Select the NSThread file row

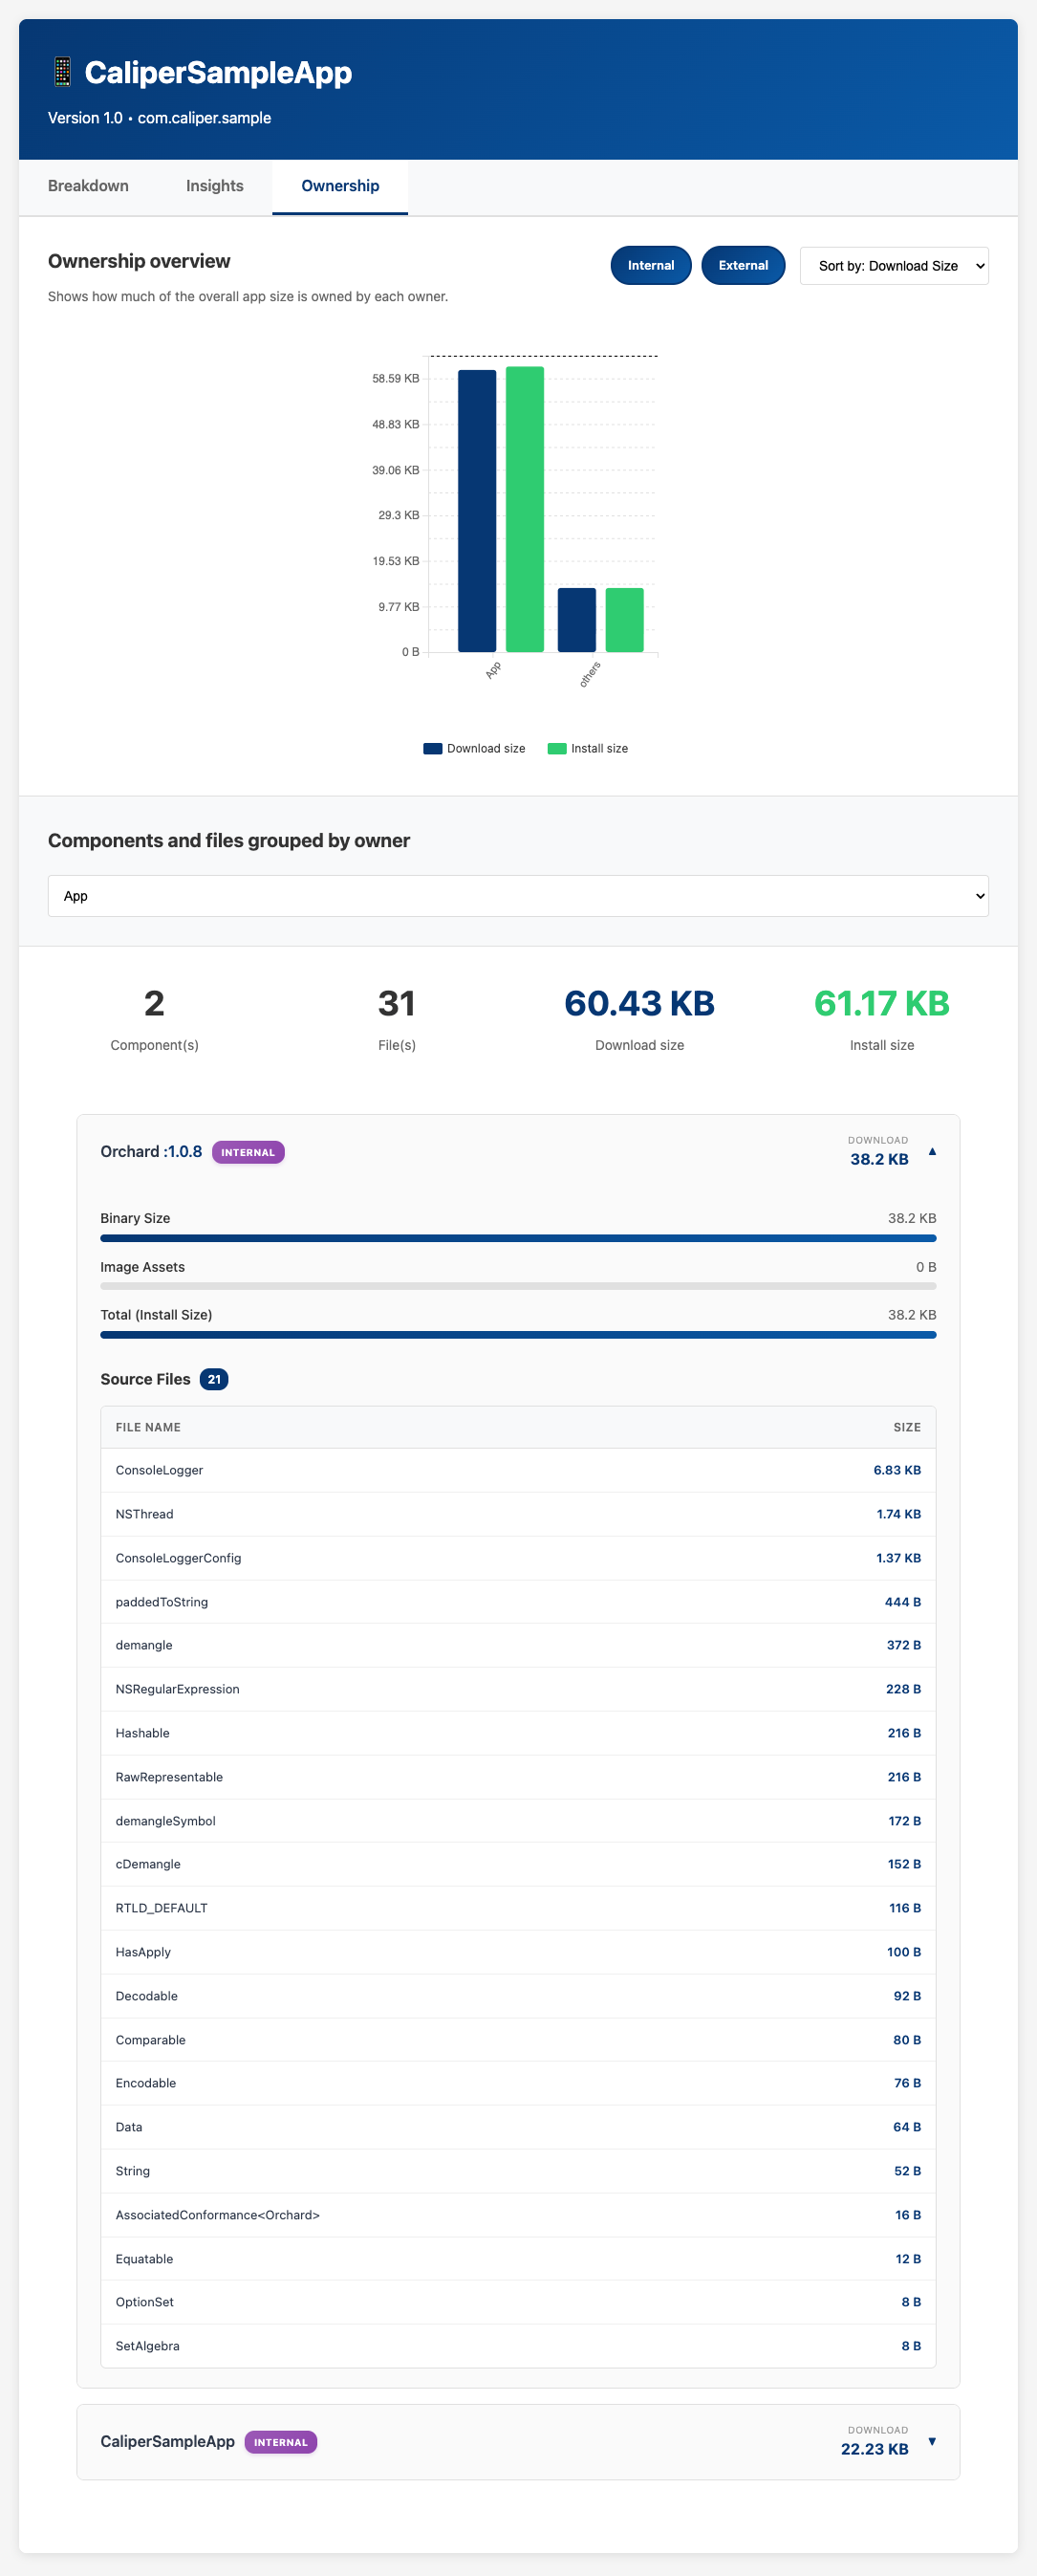tap(518, 1514)
